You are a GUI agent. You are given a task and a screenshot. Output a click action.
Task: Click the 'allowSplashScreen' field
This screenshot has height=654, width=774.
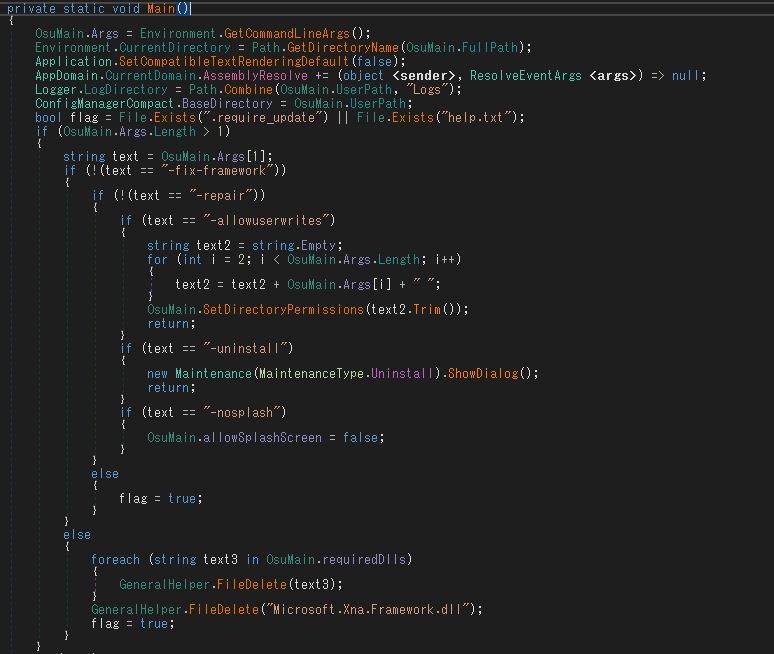click(262, 438)
